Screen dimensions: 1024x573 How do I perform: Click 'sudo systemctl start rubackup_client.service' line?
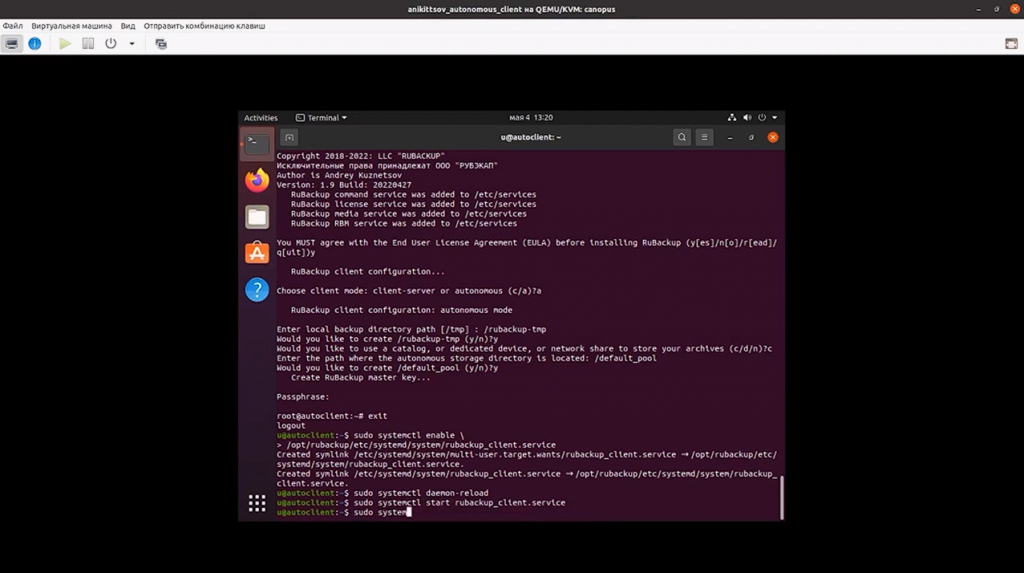click(x=421, y=503)
